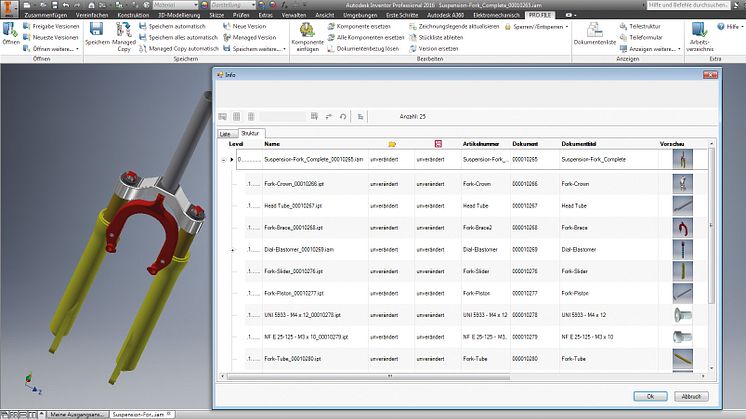Expand the Dial-Elastomer assembly row
Screen dimensions: 746x419
233,250
